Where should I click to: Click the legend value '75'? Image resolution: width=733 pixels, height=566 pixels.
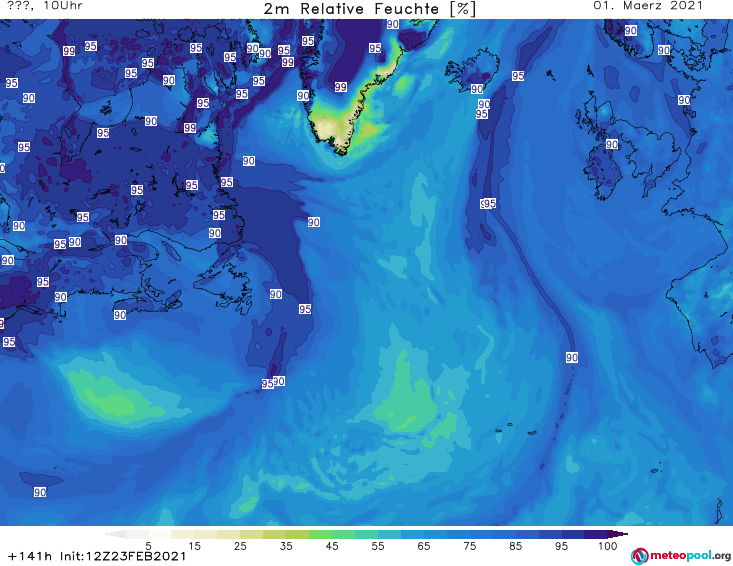(x=469, y=546)
